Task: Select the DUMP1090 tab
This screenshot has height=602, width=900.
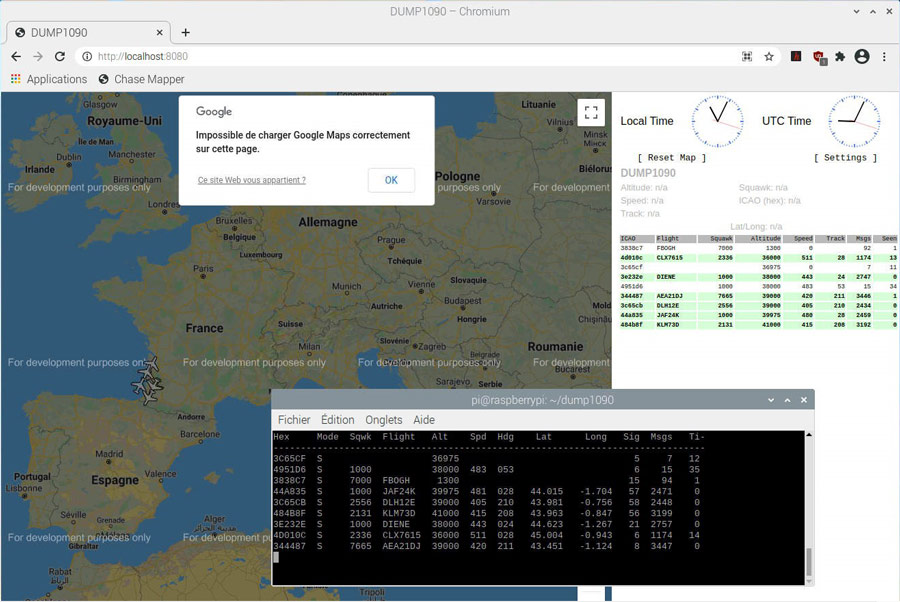Action: tap(89, 33)
